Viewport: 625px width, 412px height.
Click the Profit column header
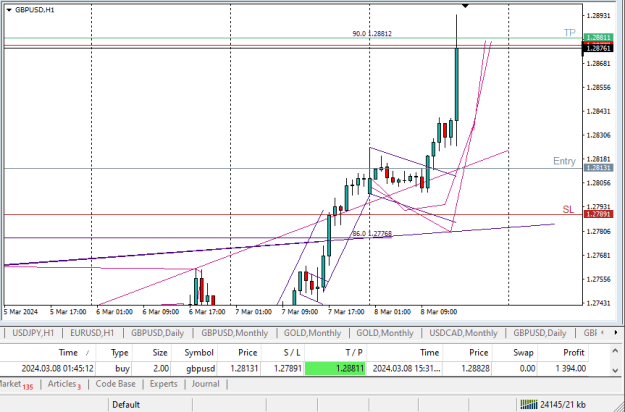[x=574, y=353]
